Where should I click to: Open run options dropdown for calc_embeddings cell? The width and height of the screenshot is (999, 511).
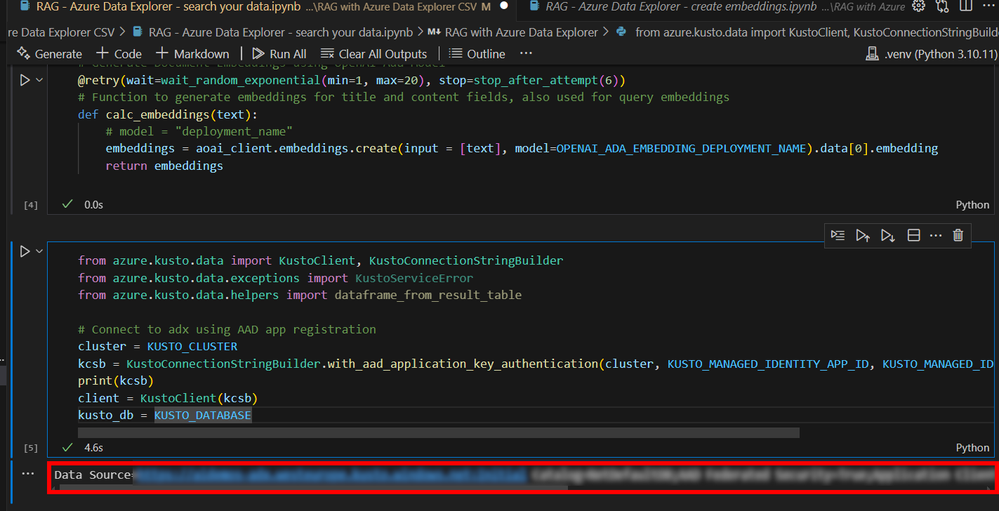coord(40,81)
